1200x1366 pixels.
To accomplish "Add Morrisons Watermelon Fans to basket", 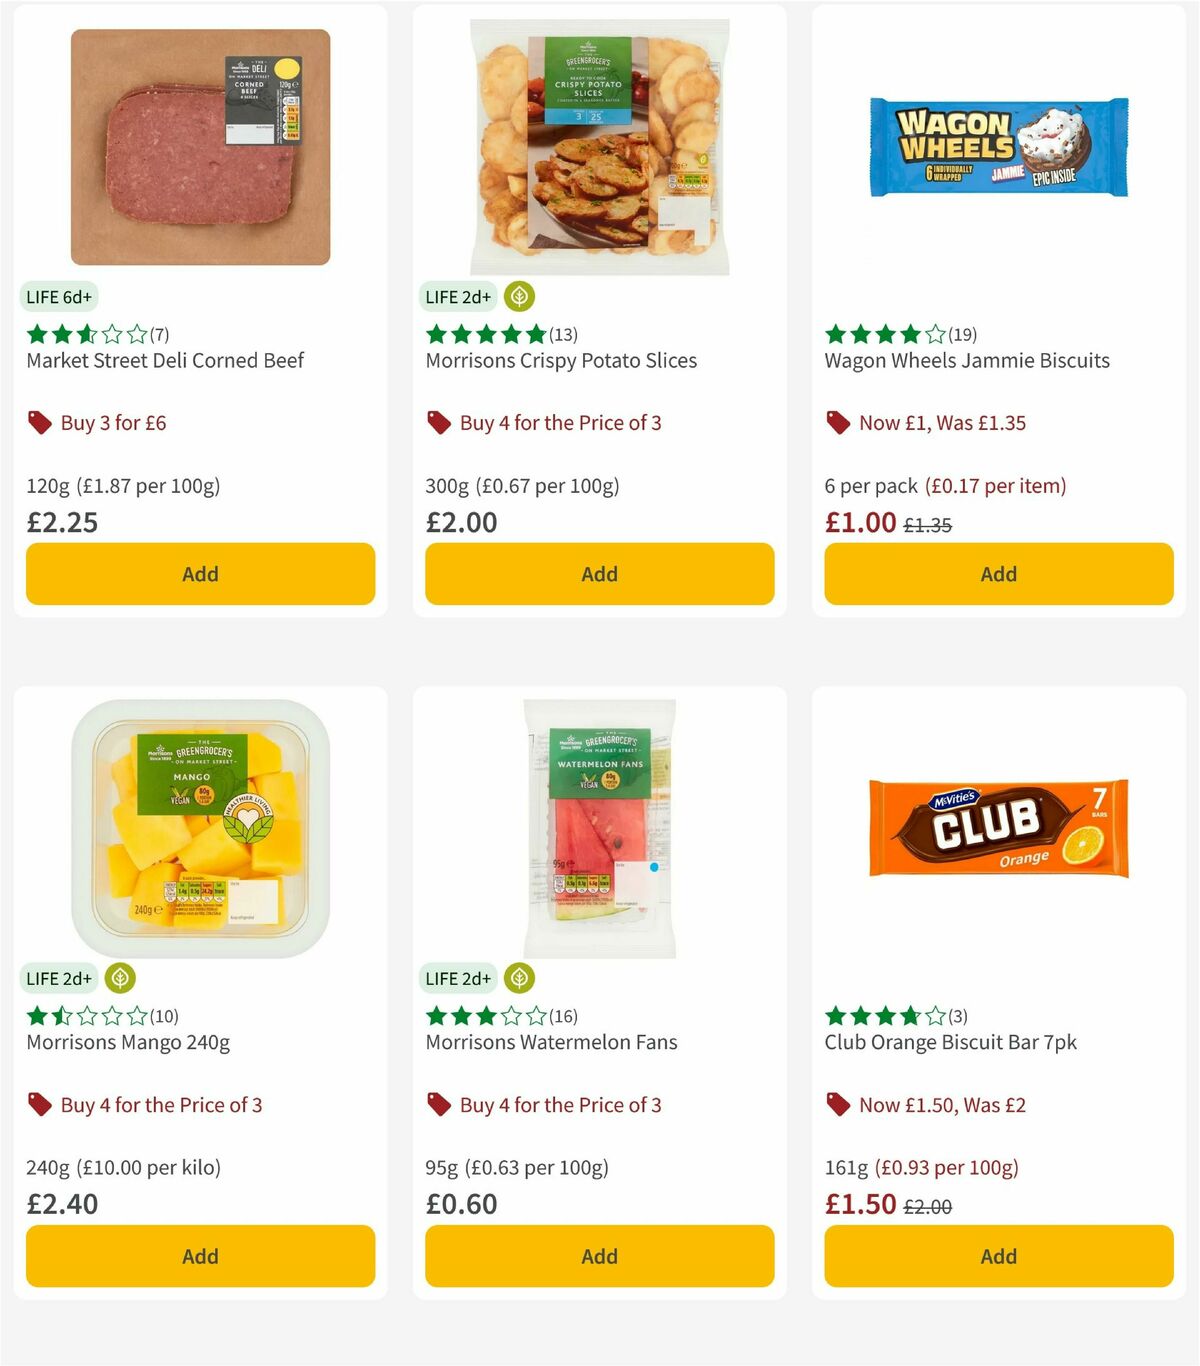I will tap(598, 1255).
